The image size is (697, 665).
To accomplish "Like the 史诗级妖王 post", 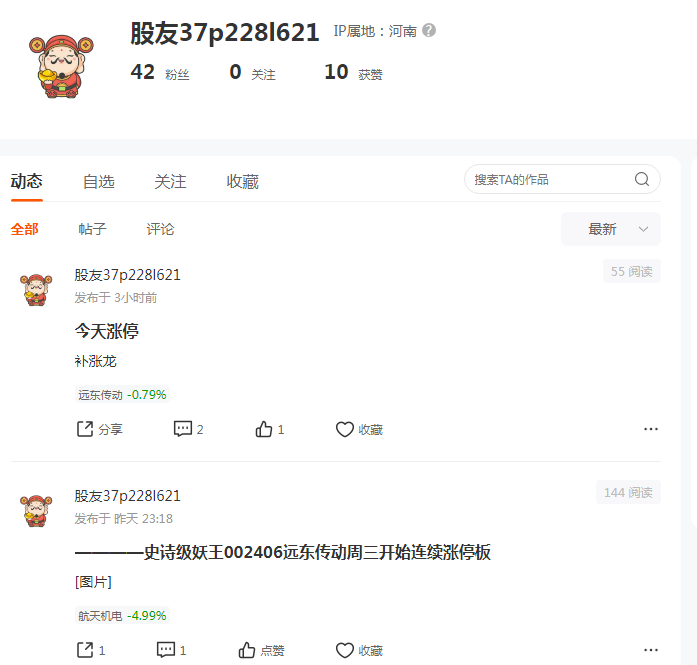I will click(x=261, y=650).
